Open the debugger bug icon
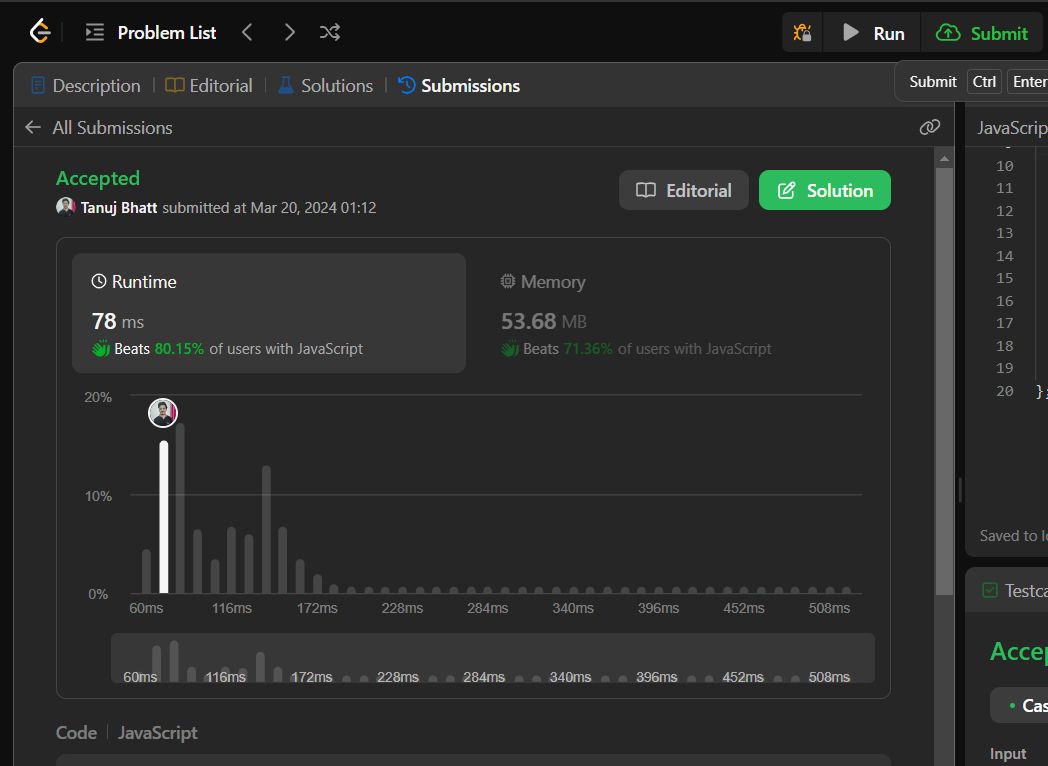Viewport: 1048px width, 766px height. tap(802, 33)
